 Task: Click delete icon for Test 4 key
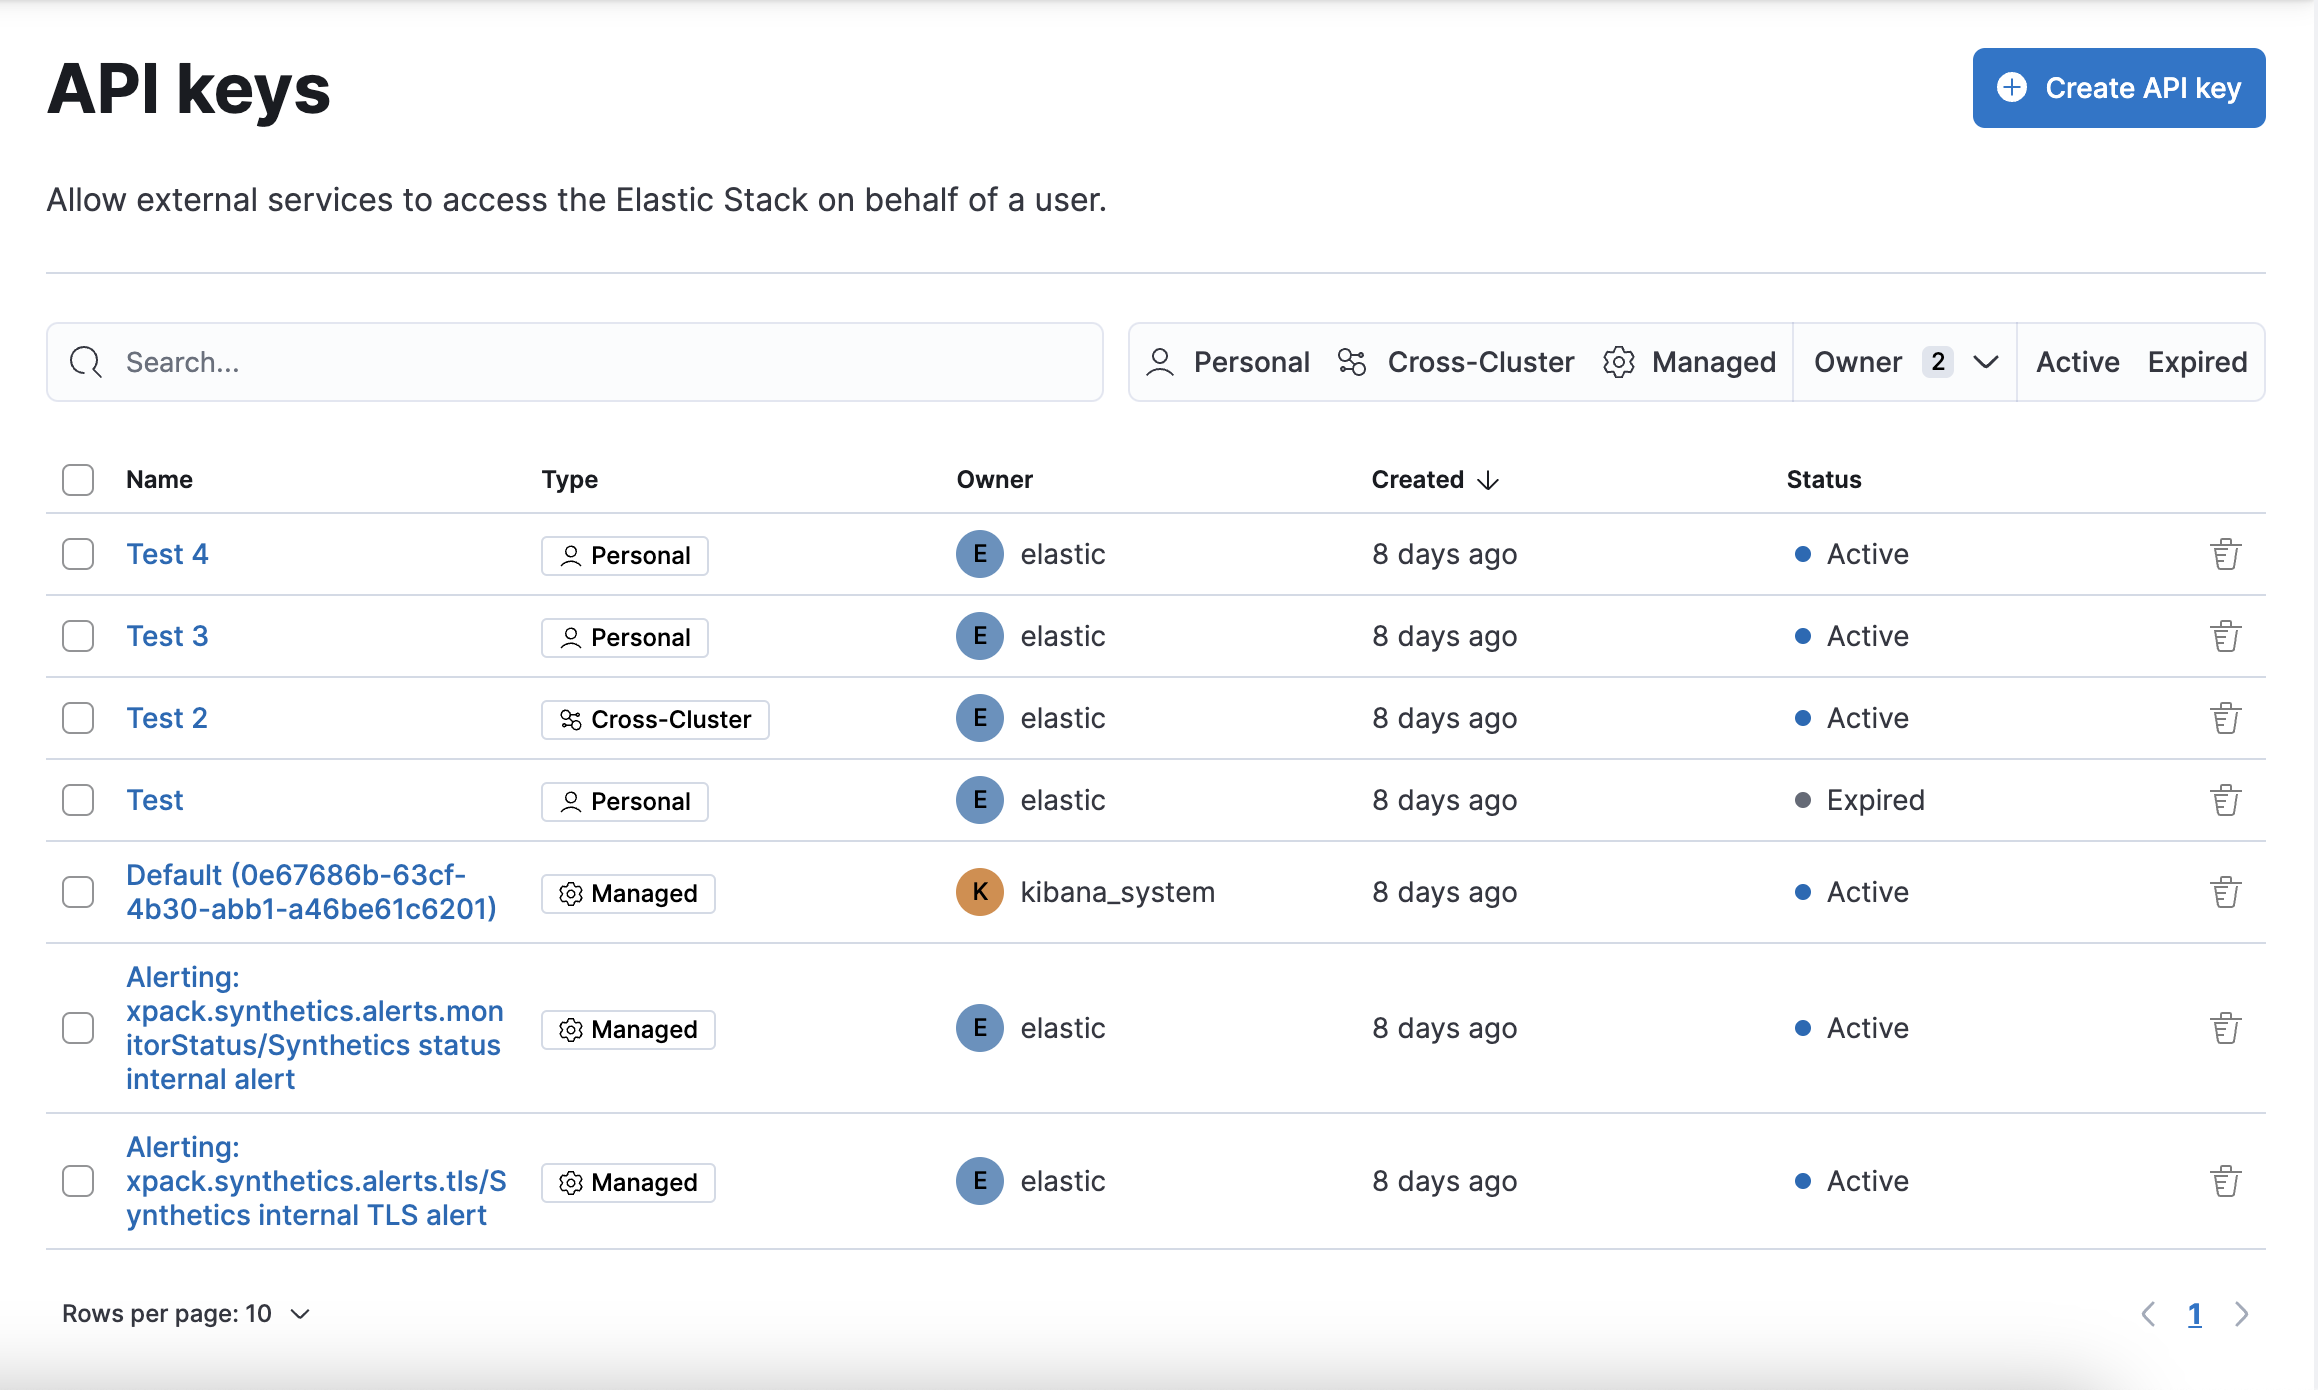click(2227, 554)
